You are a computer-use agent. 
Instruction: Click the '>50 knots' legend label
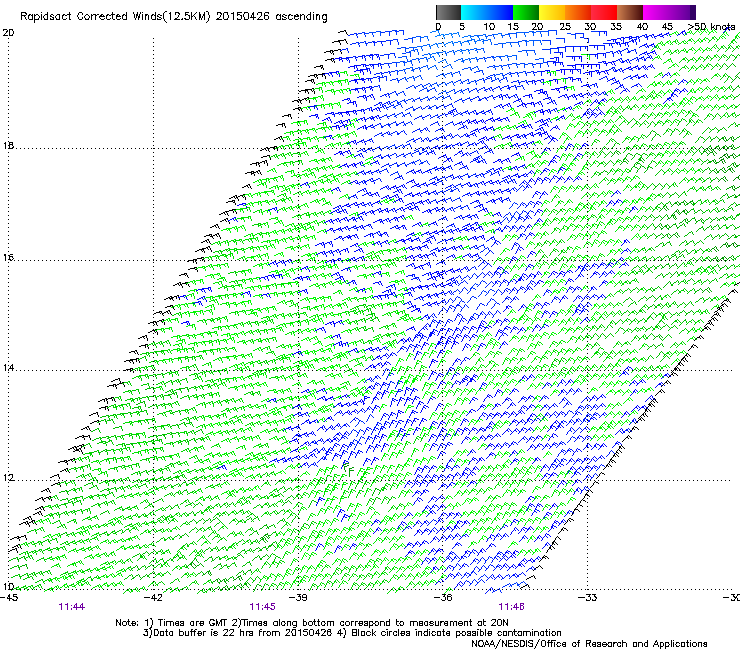click(712, 27)
